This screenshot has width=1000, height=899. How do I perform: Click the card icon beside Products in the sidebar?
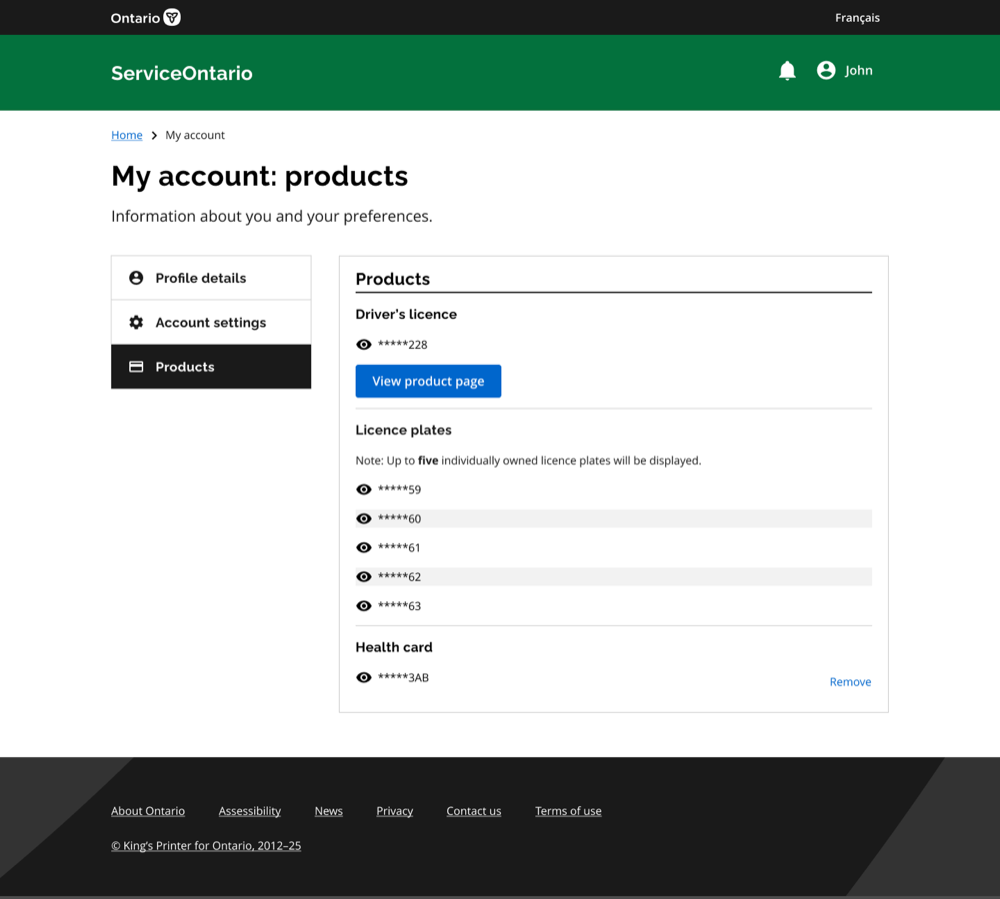pyautogui.click(x=136, y=367)
